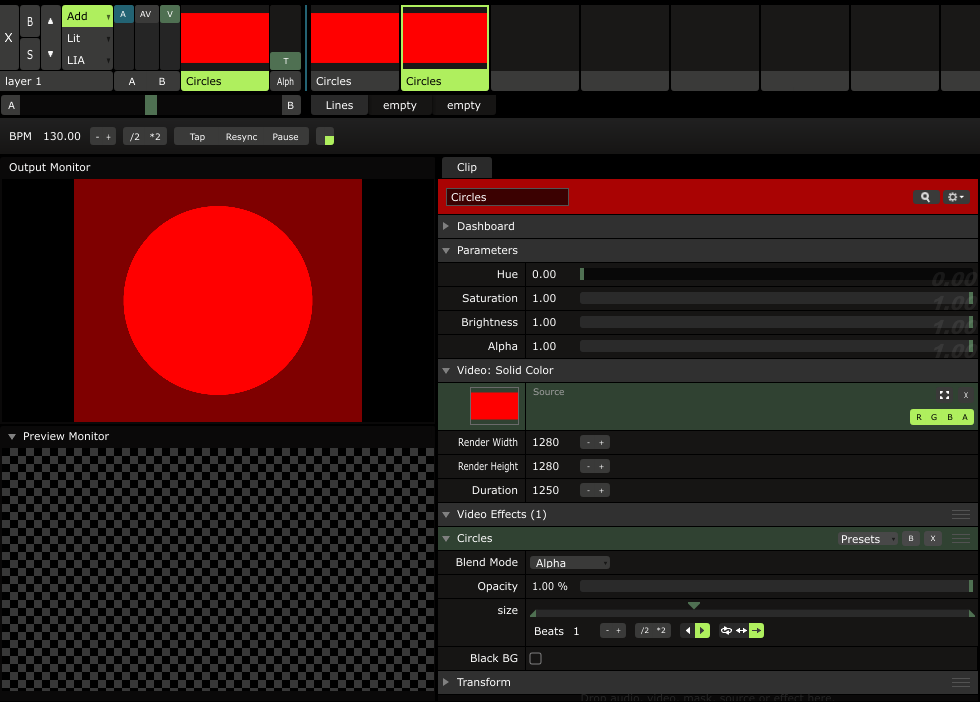Viewport: 980px width, 702px height.
Task: Click the fullscreen icon in Source row
Action: coord(944,396)
